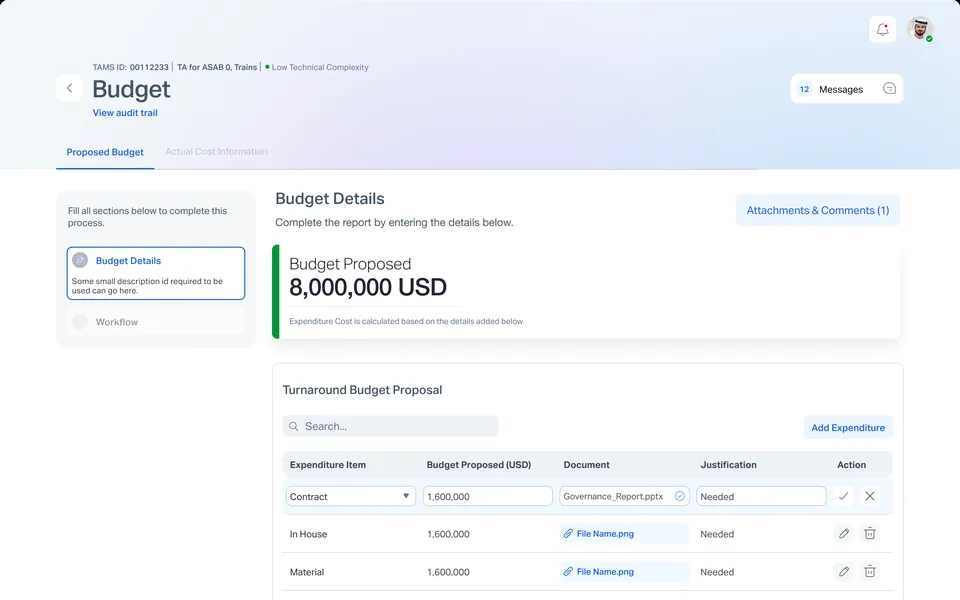Click the Document column header
This screenshot has height=600, width=960.
point(587,465)
